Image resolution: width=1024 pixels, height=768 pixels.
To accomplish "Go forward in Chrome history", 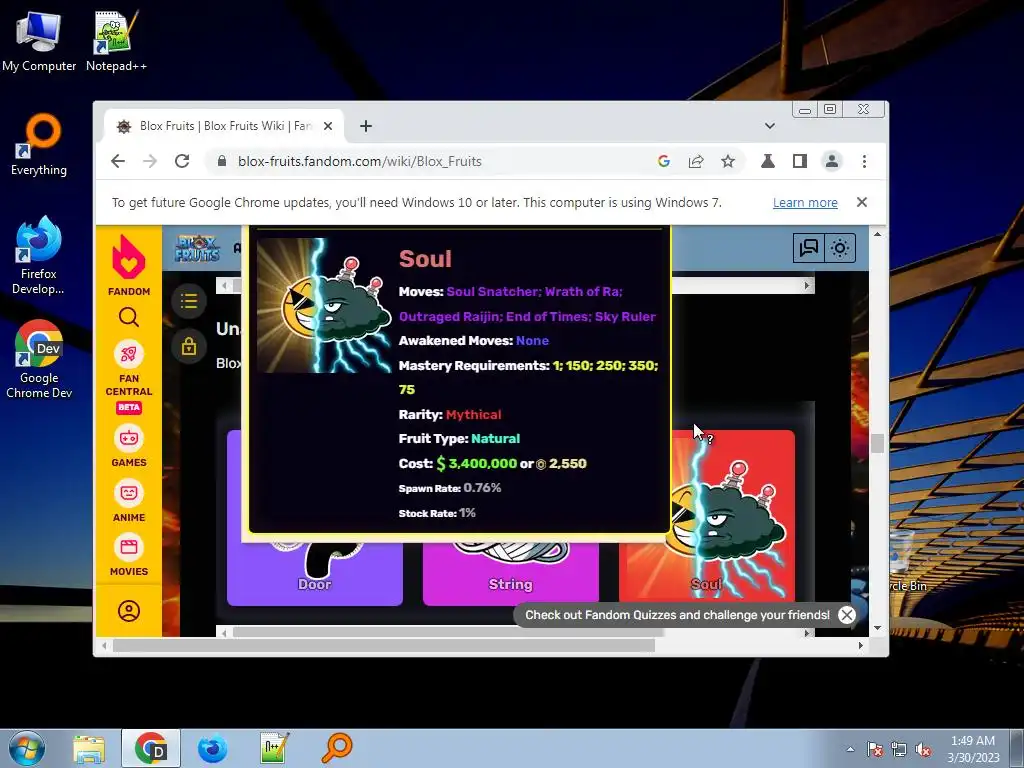I will [150, 161].
